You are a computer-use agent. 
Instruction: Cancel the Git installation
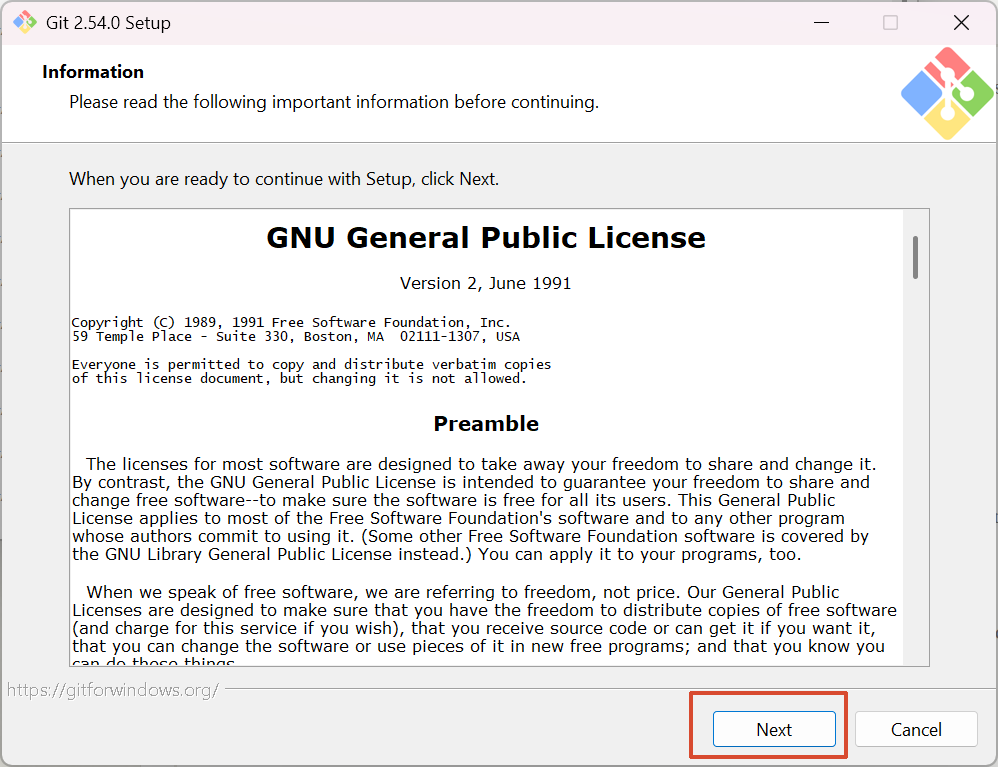click(916, 729)
